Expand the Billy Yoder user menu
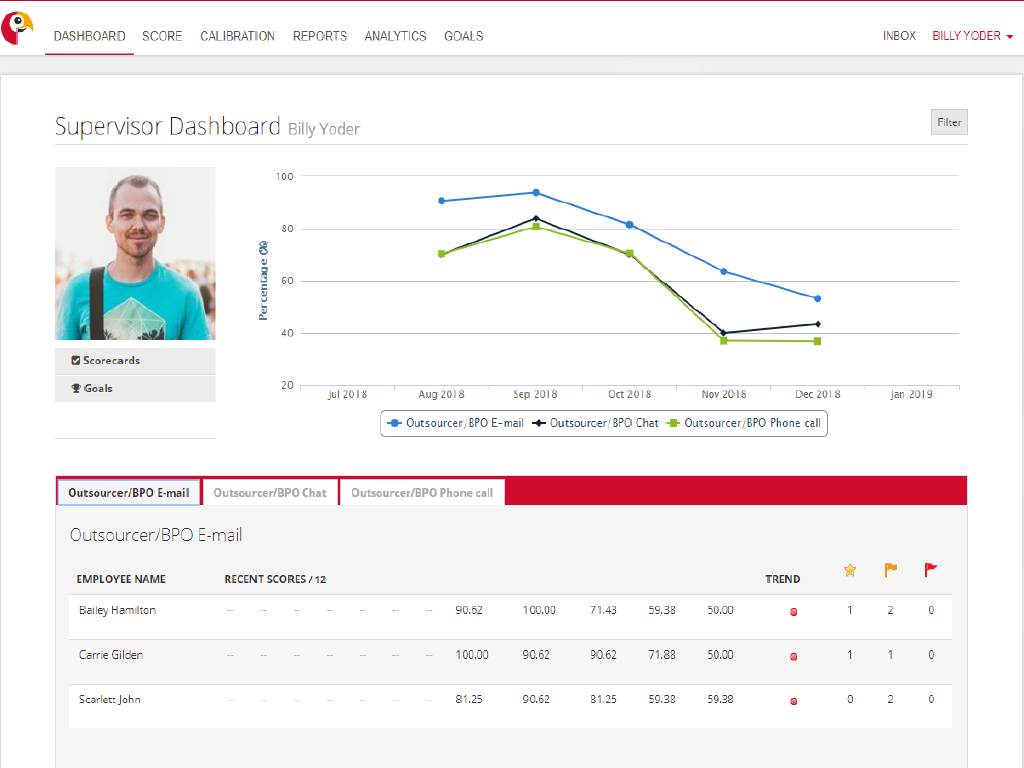 click(972, 36)
